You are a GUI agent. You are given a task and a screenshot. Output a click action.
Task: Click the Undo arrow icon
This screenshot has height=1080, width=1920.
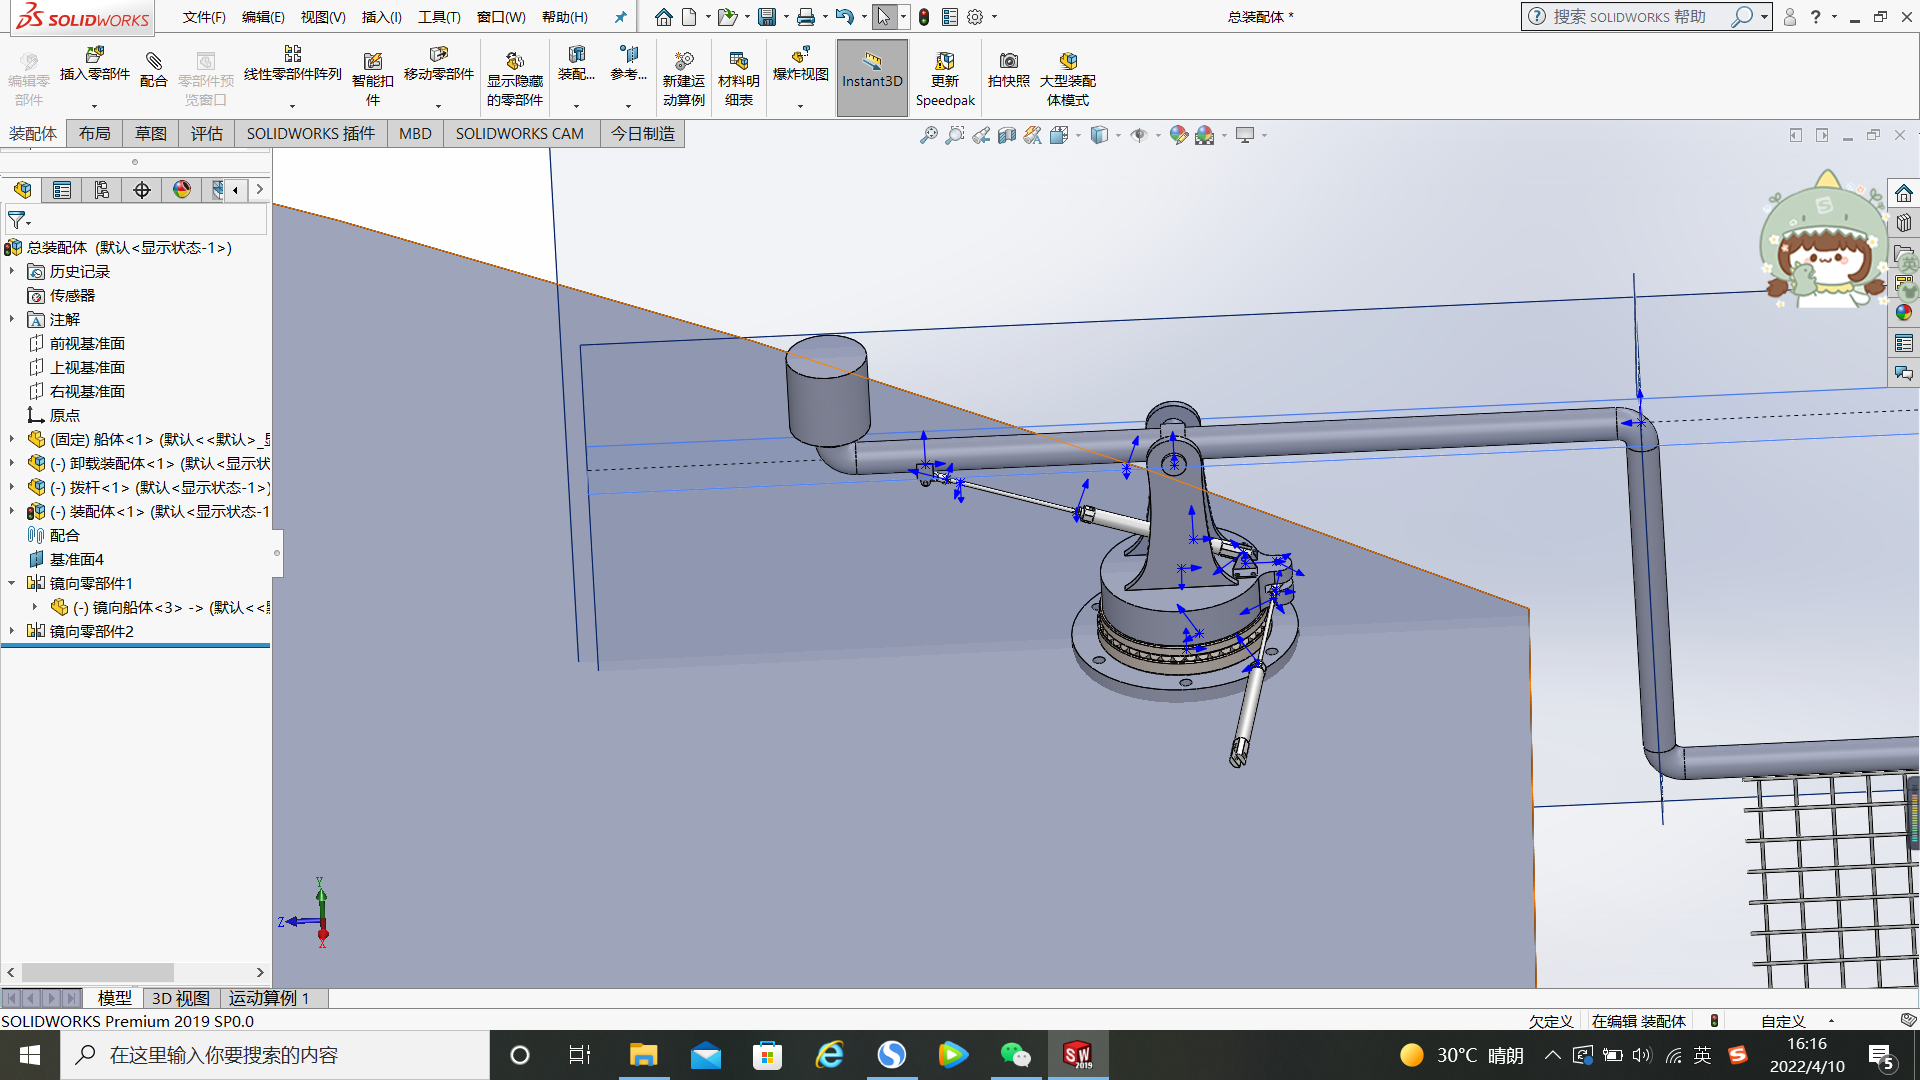point(844,17)
